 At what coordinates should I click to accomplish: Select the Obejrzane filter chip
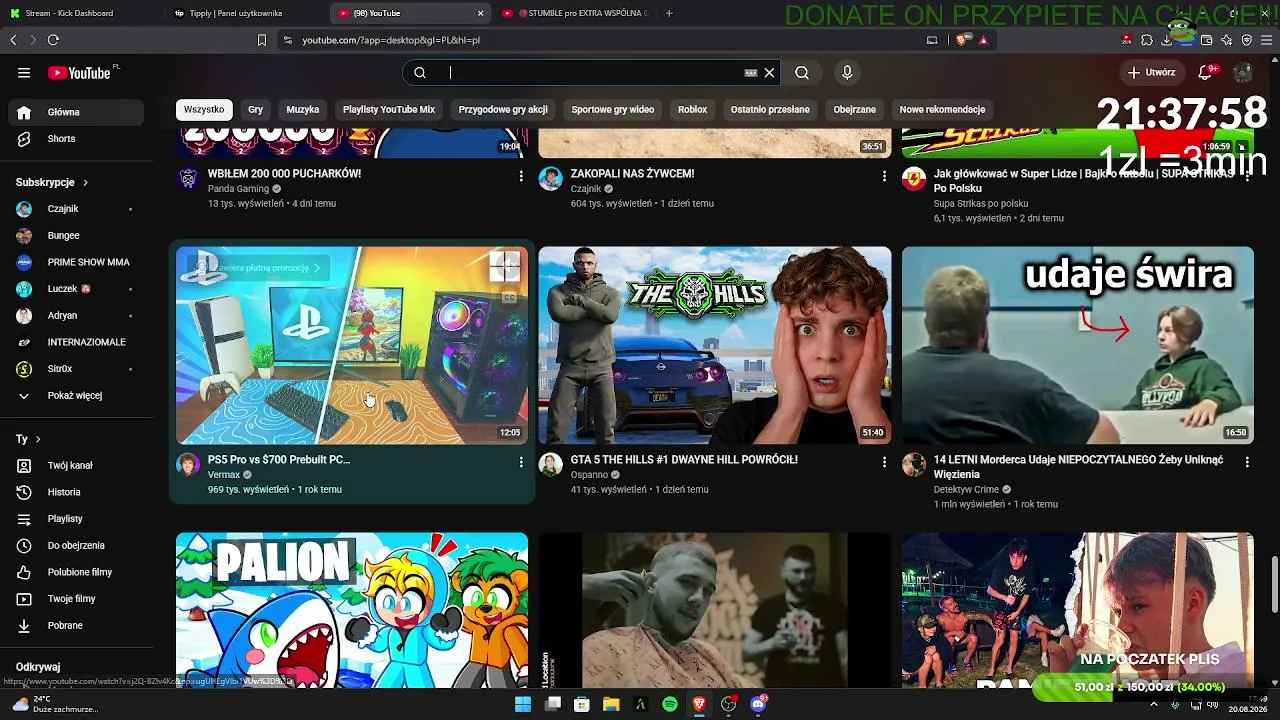pyautogui.click(x=854, y=109)
